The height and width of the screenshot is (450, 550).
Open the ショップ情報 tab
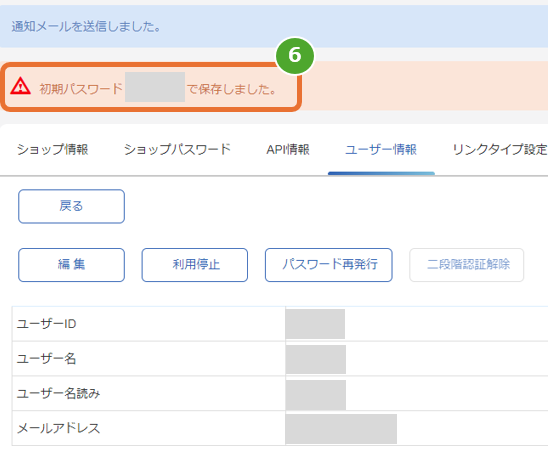point(53,149)
